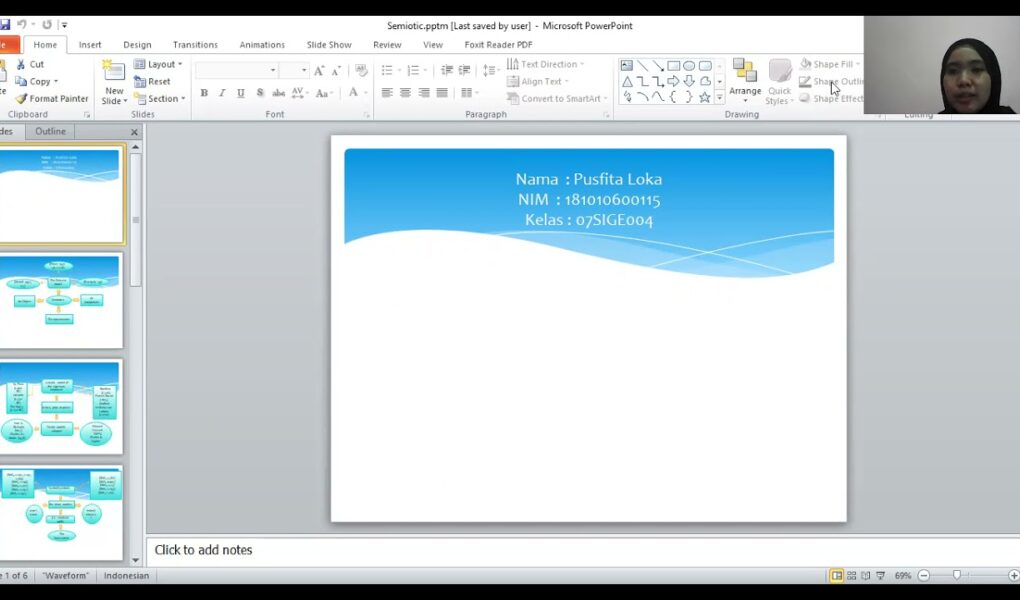
Task: Click the Copy button
Action: (38, 82)
